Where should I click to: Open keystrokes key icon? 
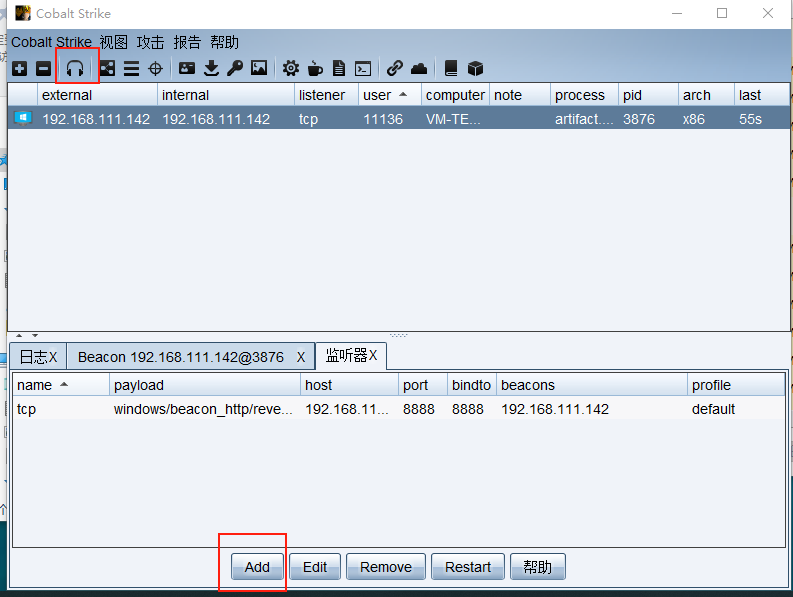235,68
